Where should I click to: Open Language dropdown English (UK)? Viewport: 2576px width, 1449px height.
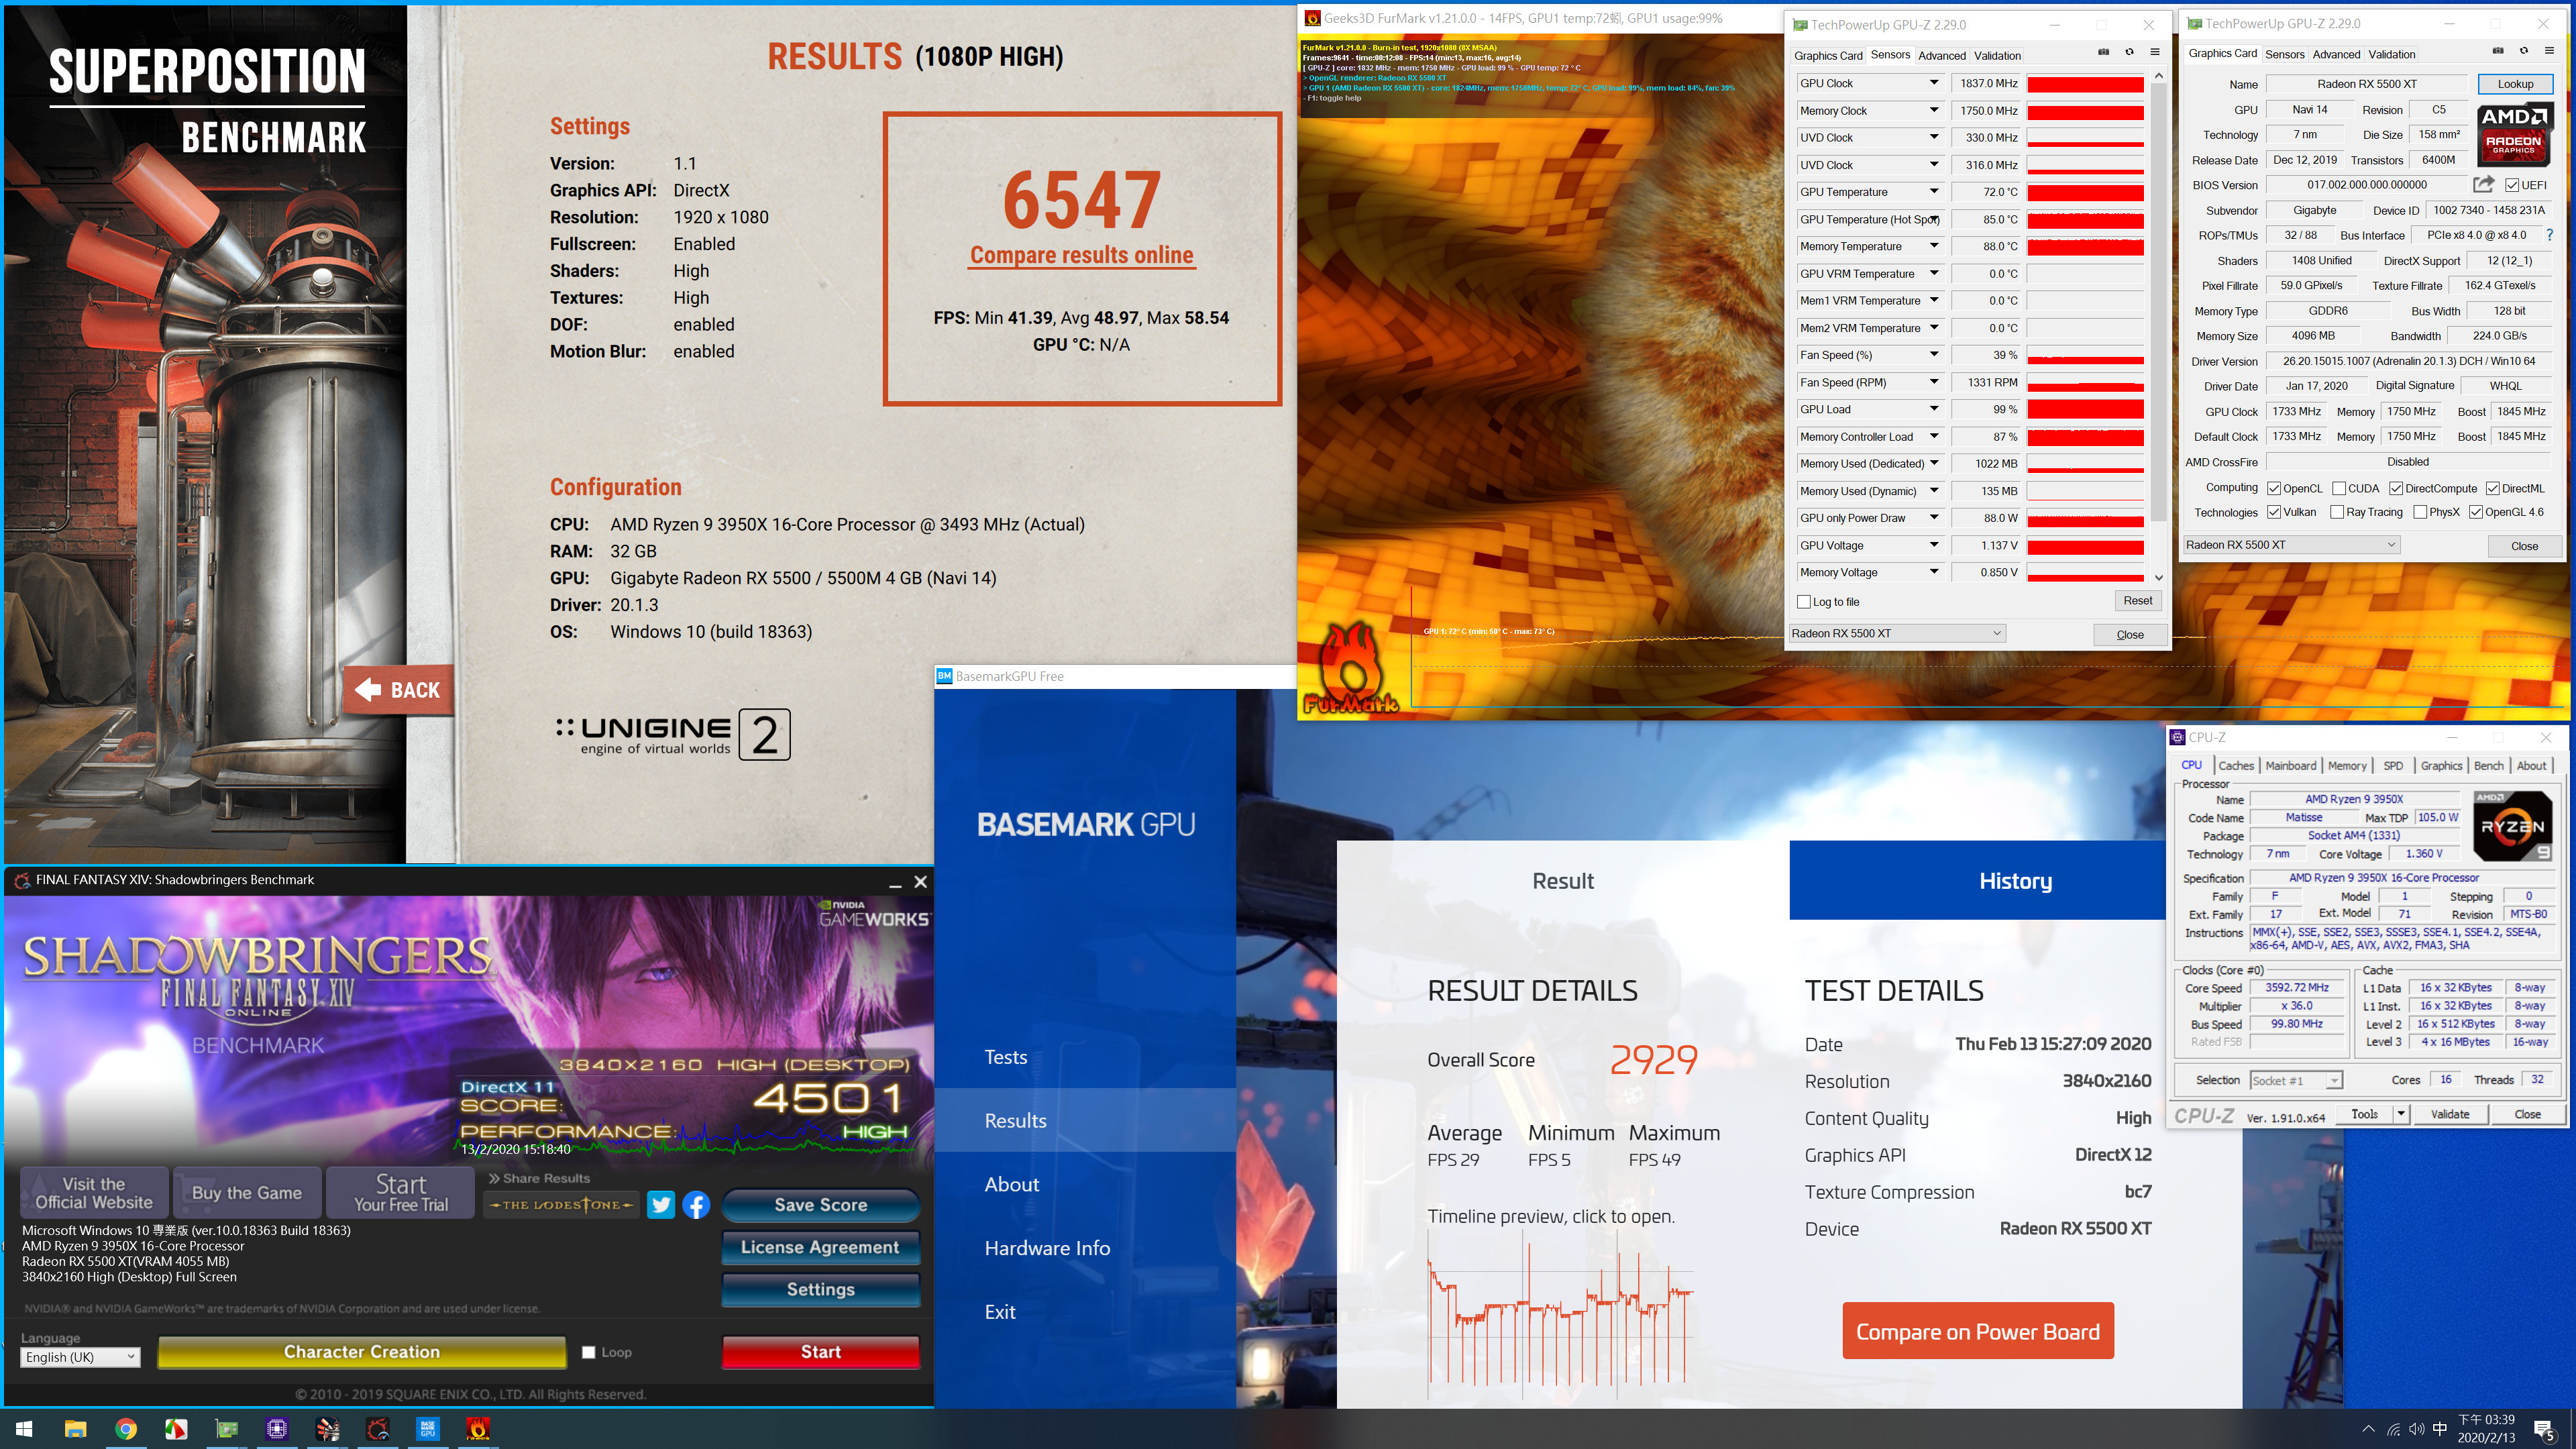pos(80,1357)
